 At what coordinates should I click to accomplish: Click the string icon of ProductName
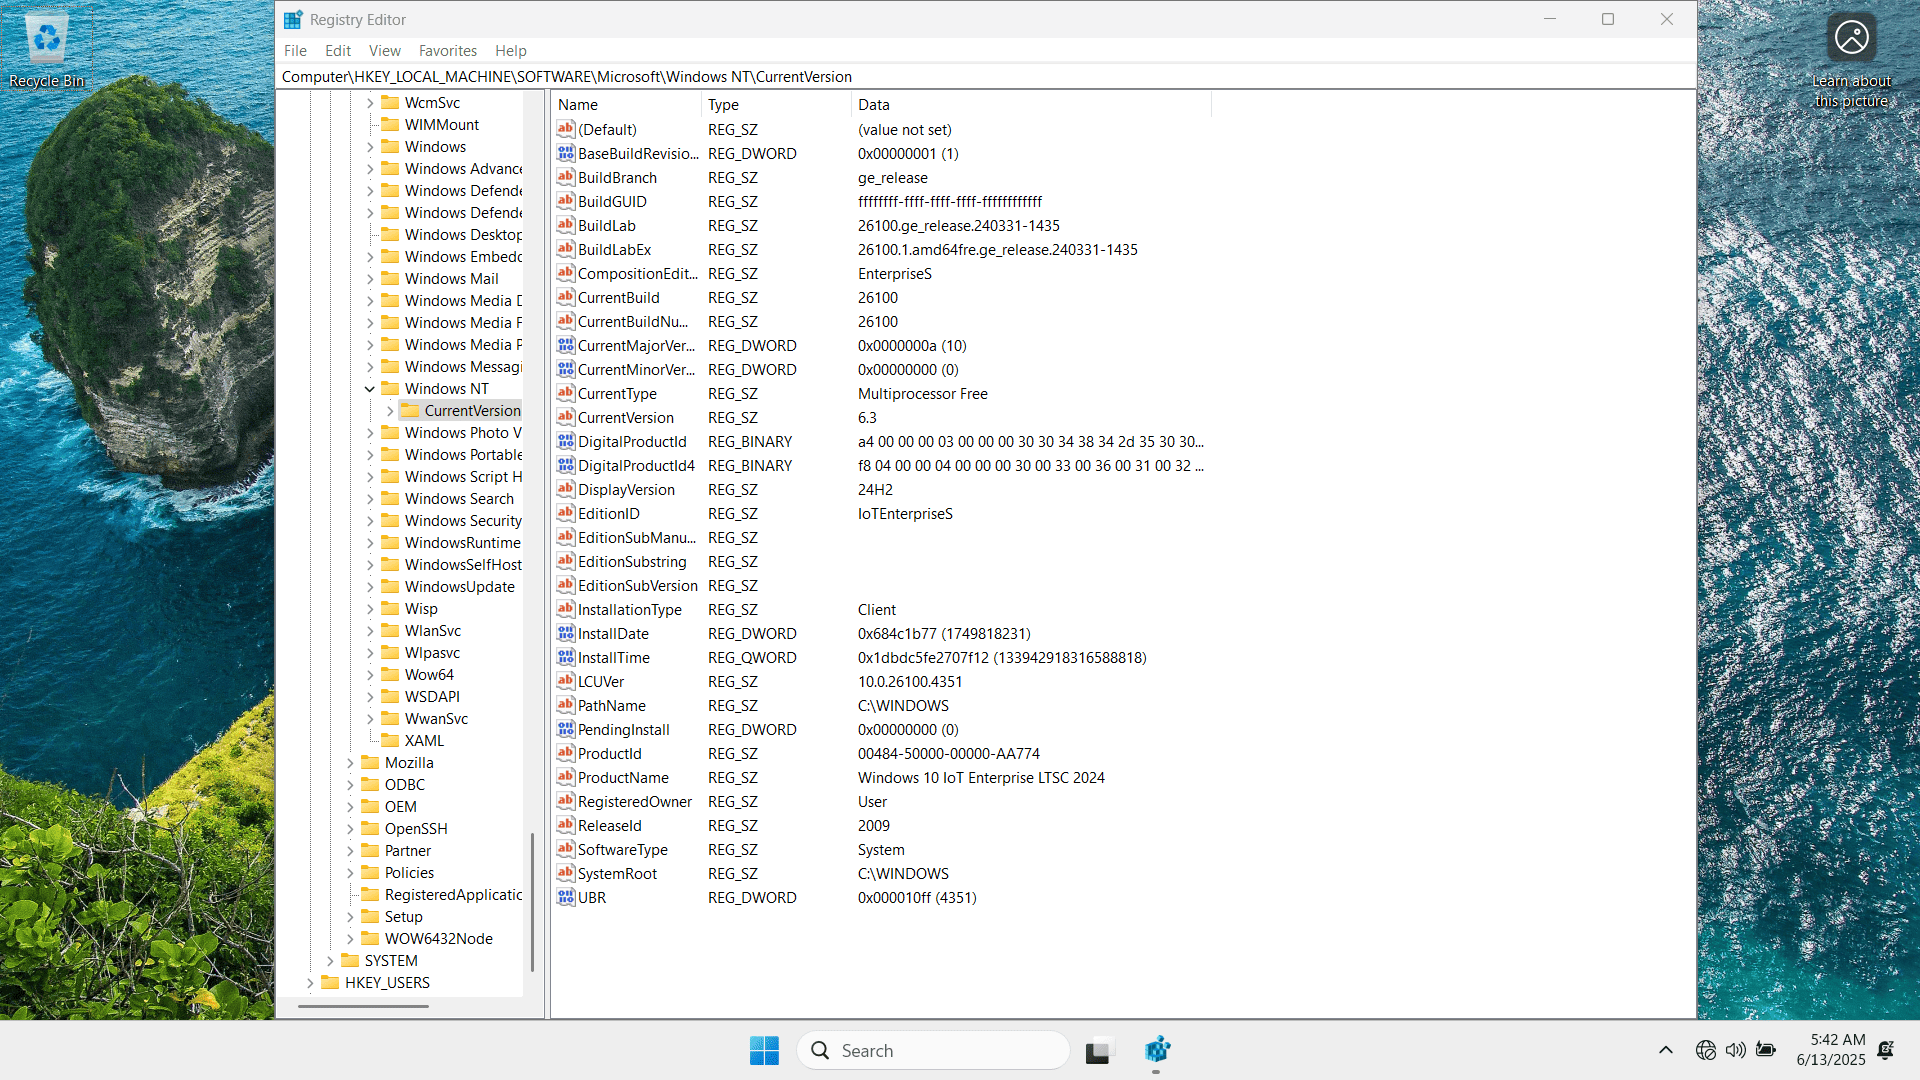coord(566,777)
